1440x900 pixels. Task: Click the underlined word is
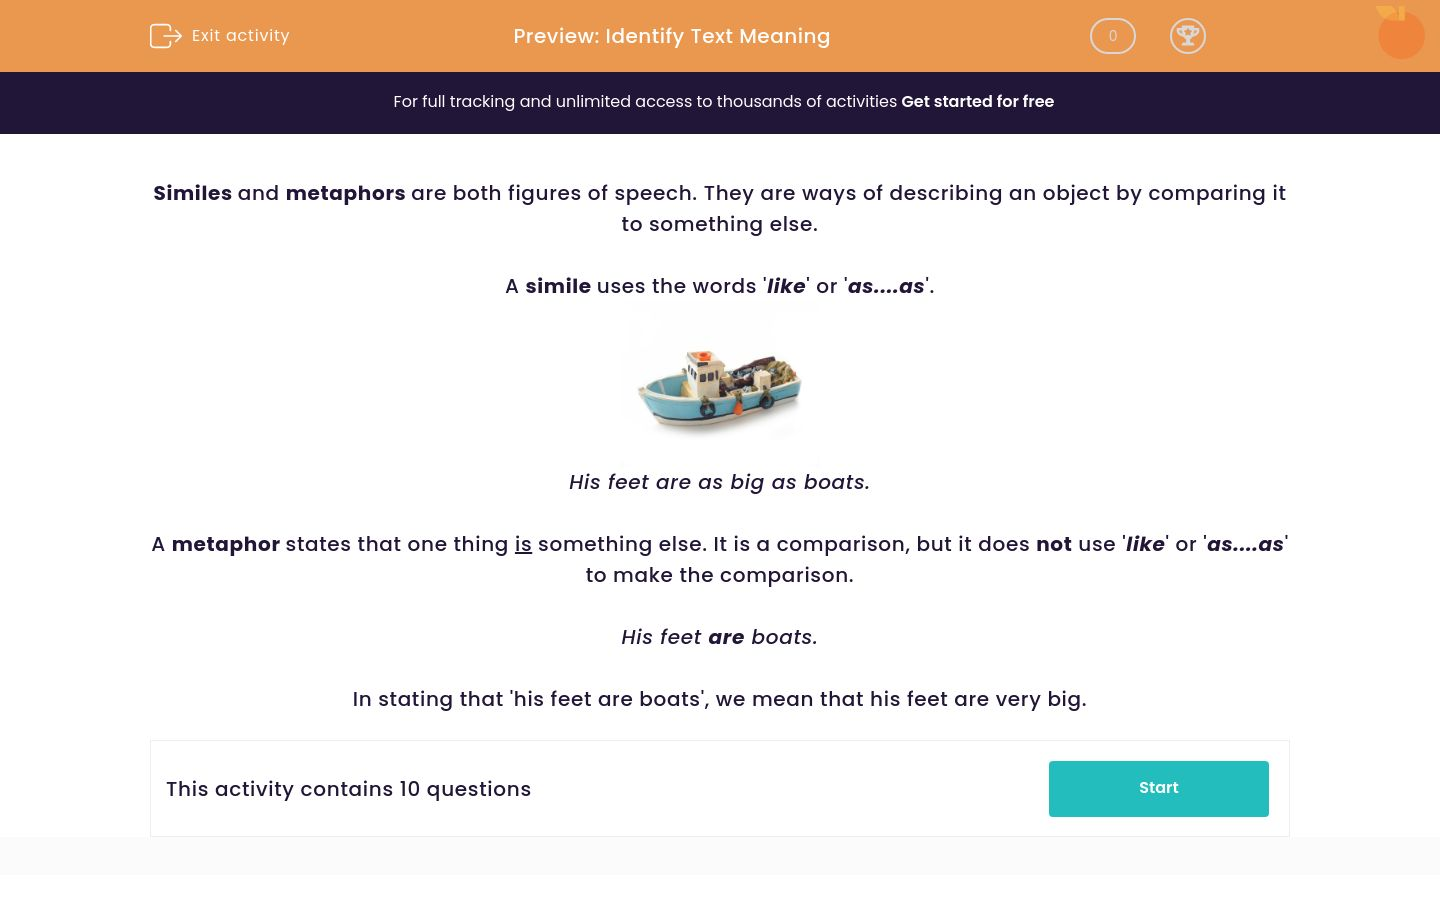[x=523, y=544]
